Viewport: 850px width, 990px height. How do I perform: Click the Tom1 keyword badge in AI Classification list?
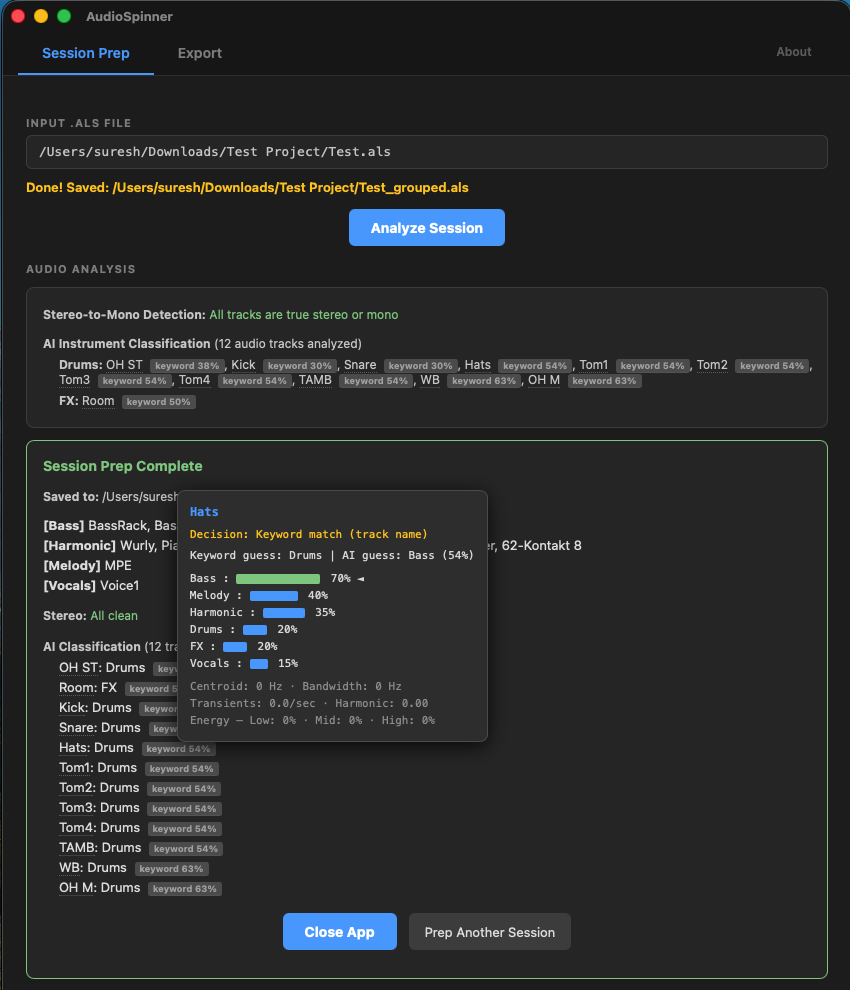(x=181, y=768)
